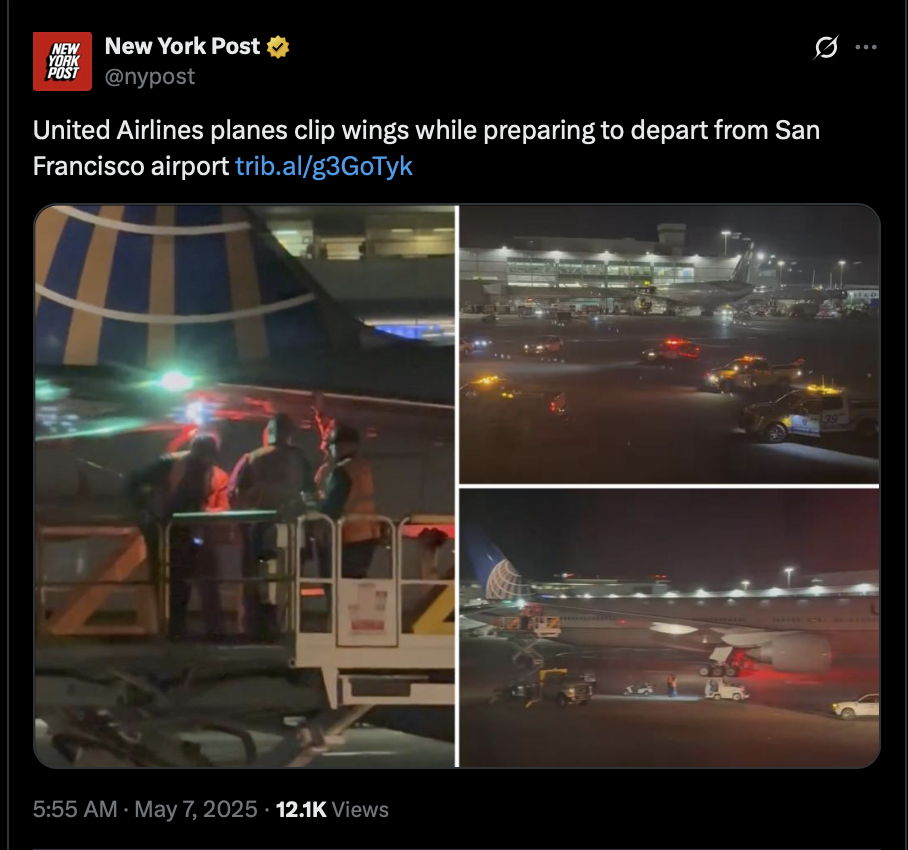Screen dimensions: 908x850
Task: Open the three-dot more options menu
Action: point(866,47)
